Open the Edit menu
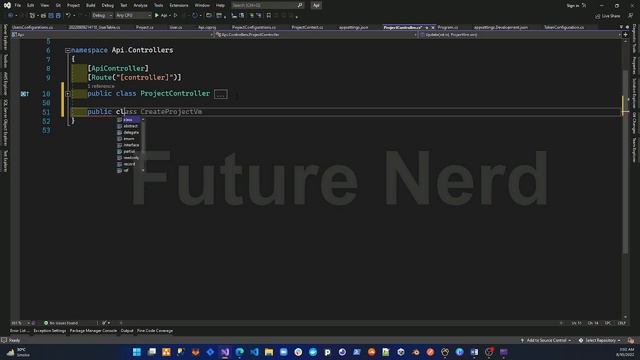This screenshot has width=640, height=360. click(x=31, y=5)
